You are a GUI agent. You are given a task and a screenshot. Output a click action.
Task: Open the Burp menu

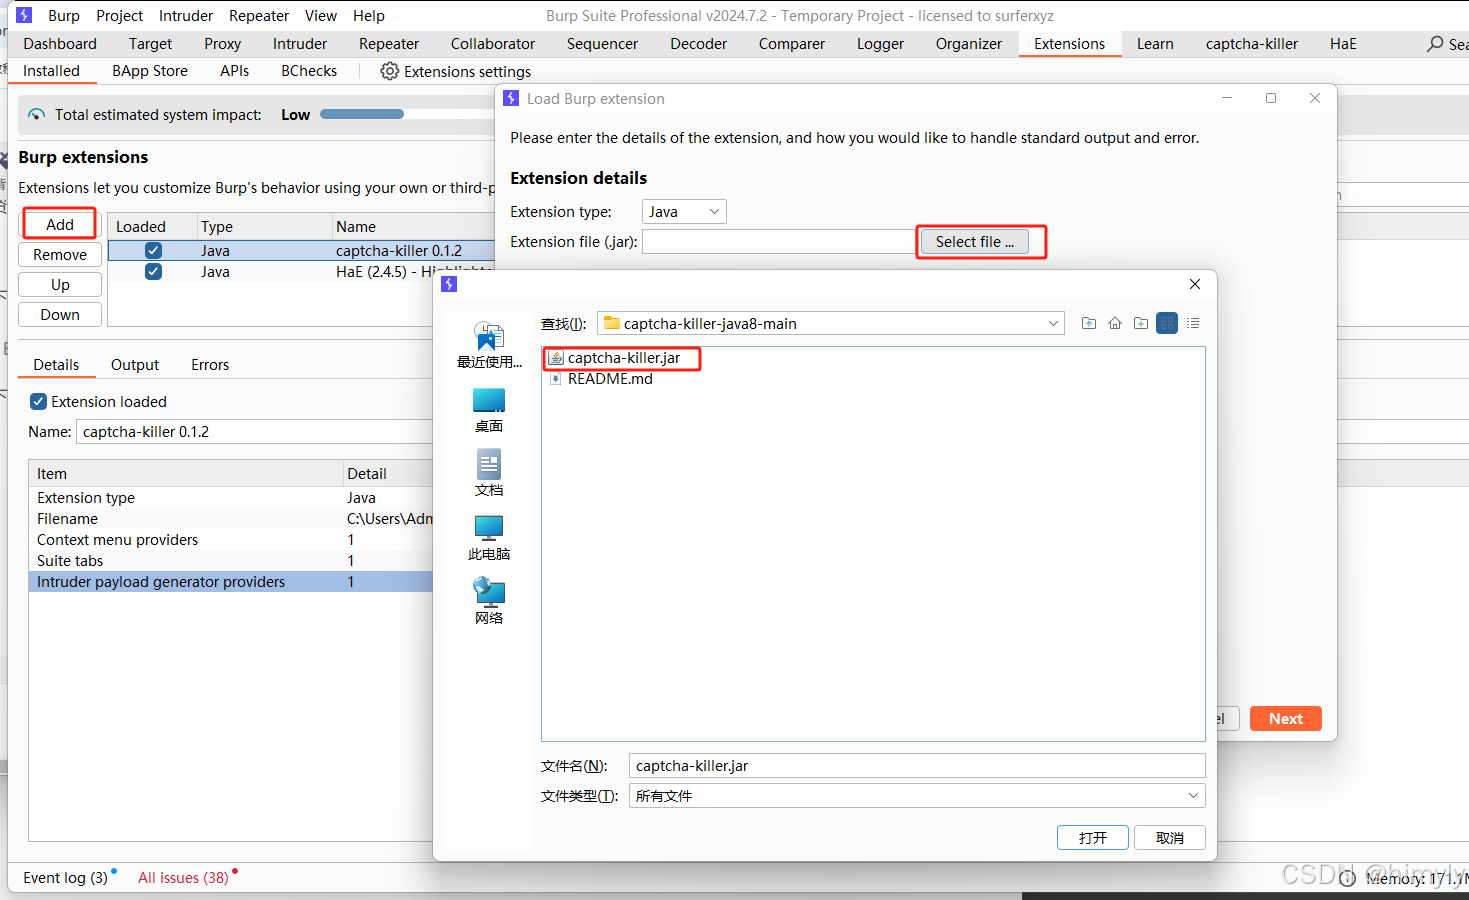(x=64, y=15)
